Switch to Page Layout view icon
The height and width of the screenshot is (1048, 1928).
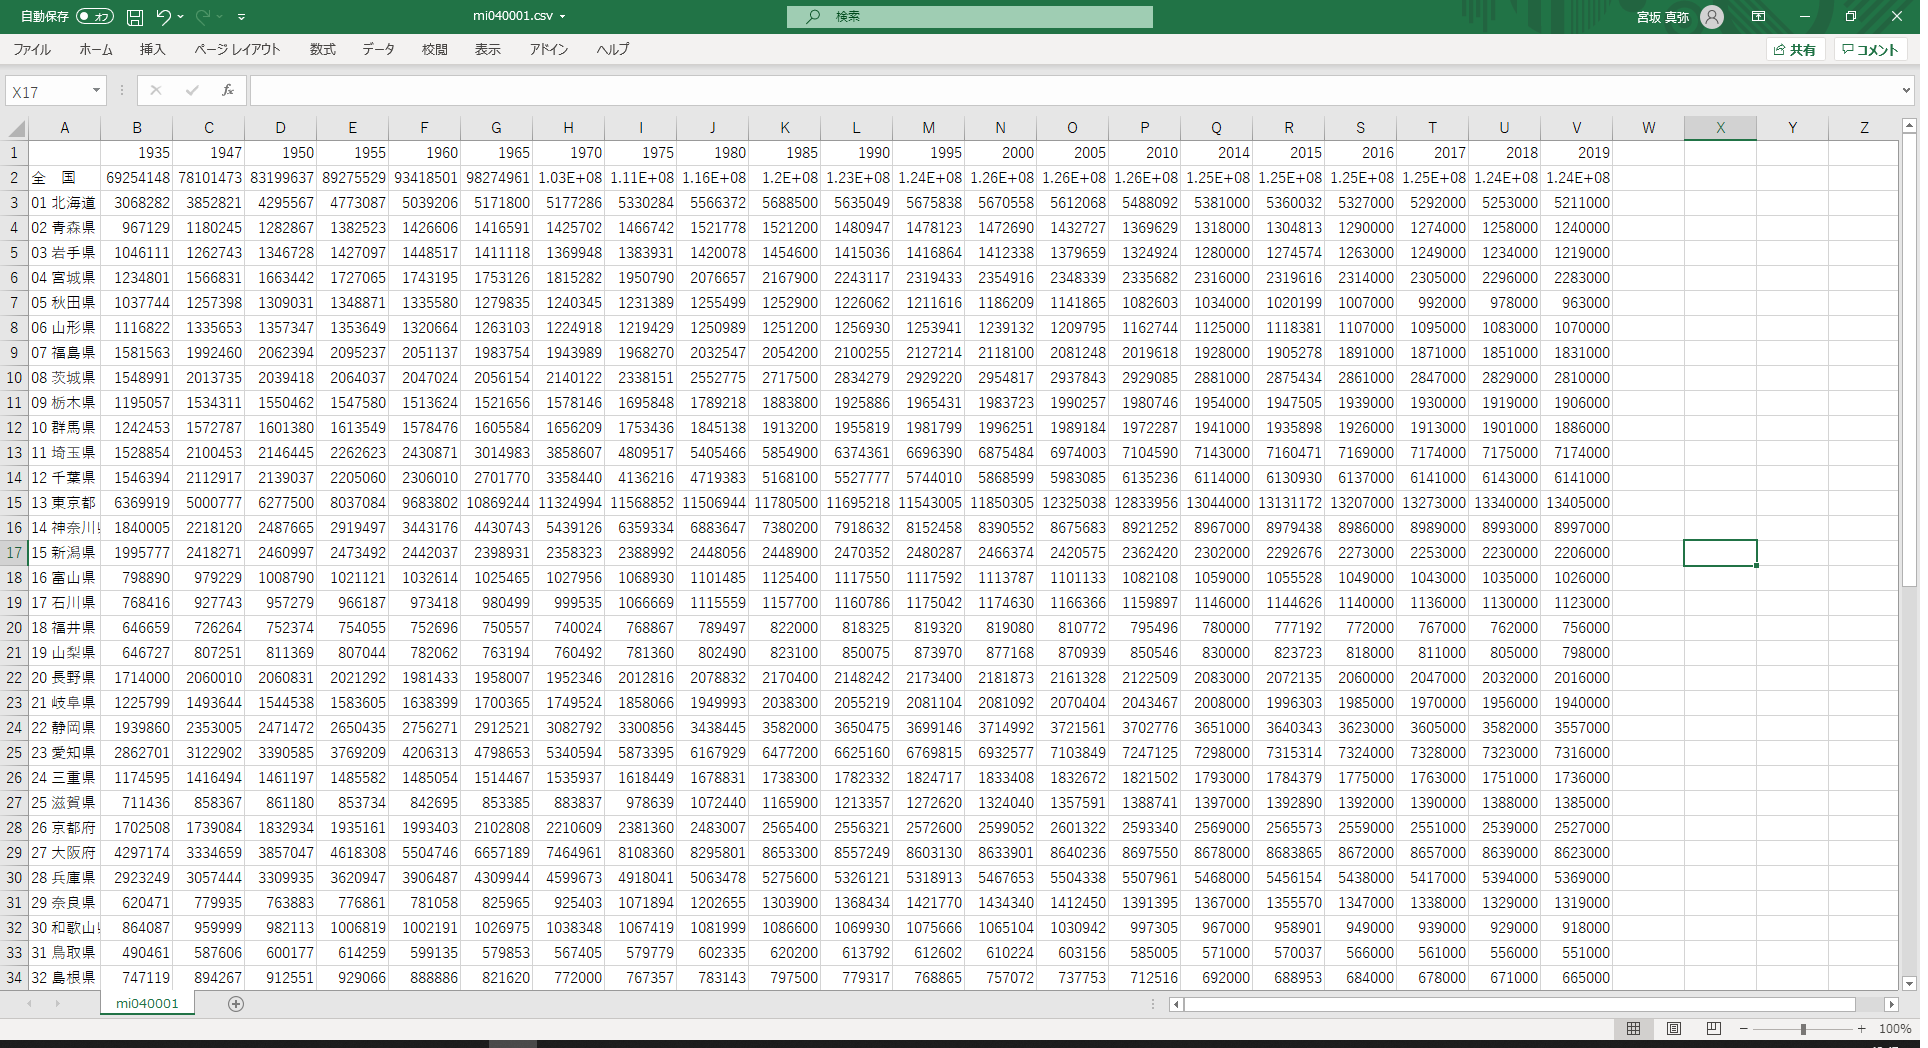[x=1674, y=1028]
